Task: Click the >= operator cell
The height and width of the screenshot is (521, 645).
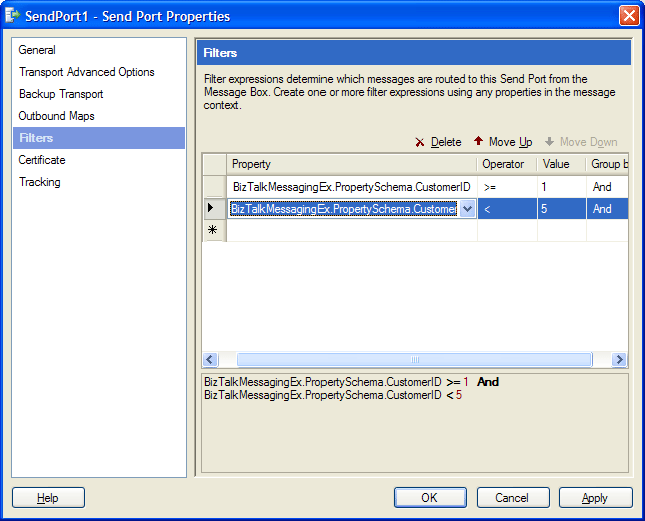Action: (507, 187)
